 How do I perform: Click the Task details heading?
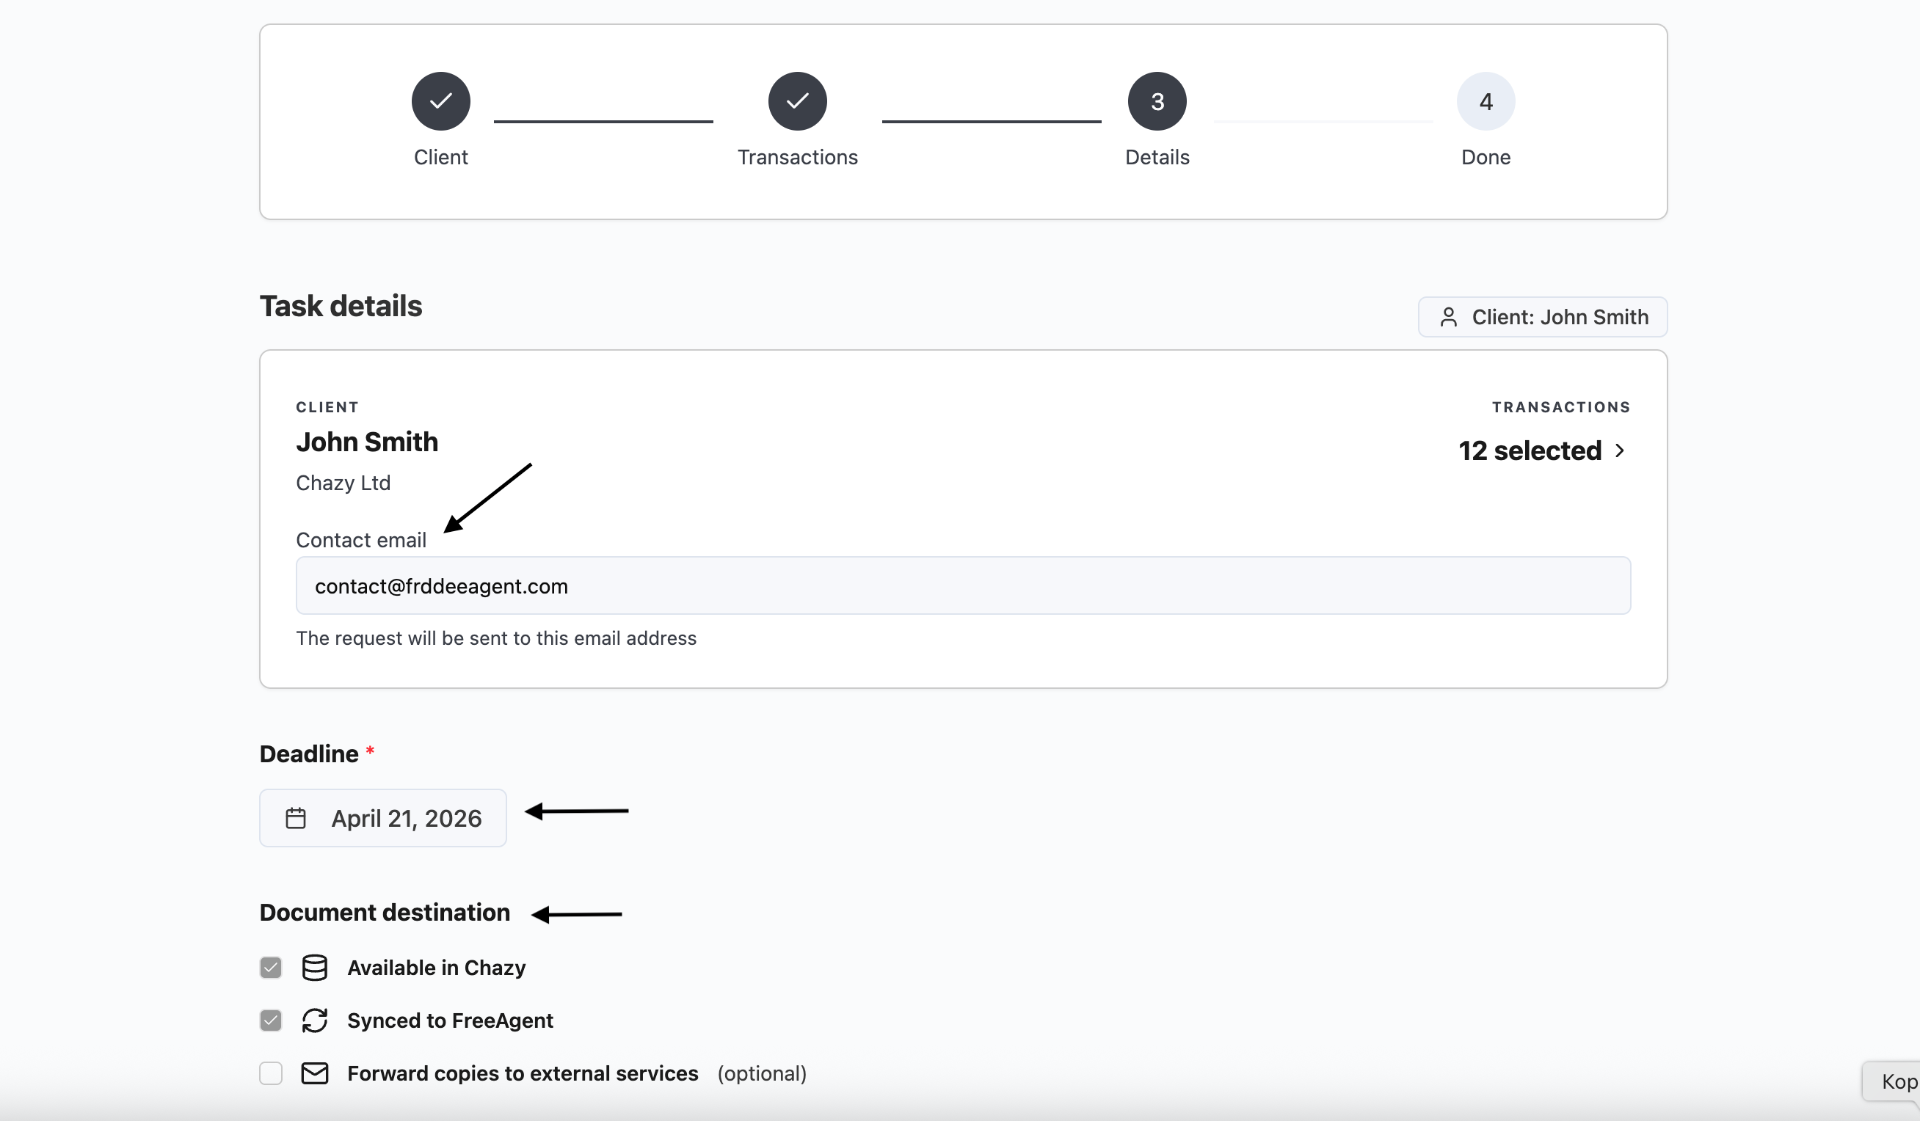341,306
